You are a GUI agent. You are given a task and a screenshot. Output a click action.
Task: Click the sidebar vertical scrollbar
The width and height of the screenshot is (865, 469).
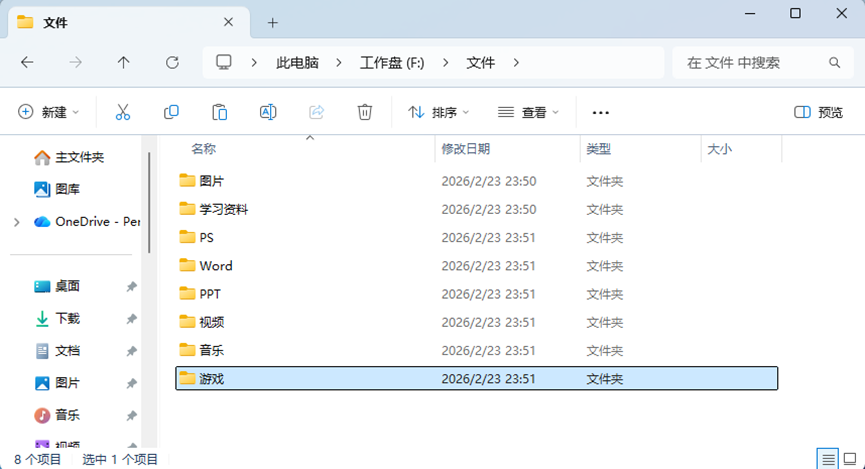click(149, 203)
